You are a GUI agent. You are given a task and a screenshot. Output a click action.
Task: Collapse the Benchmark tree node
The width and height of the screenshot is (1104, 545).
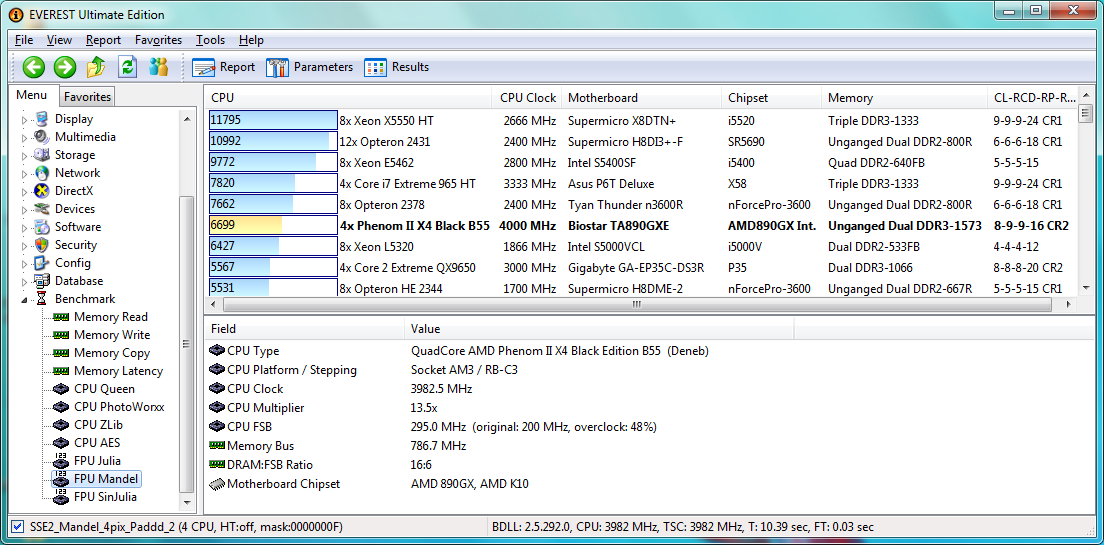(25, 299)
